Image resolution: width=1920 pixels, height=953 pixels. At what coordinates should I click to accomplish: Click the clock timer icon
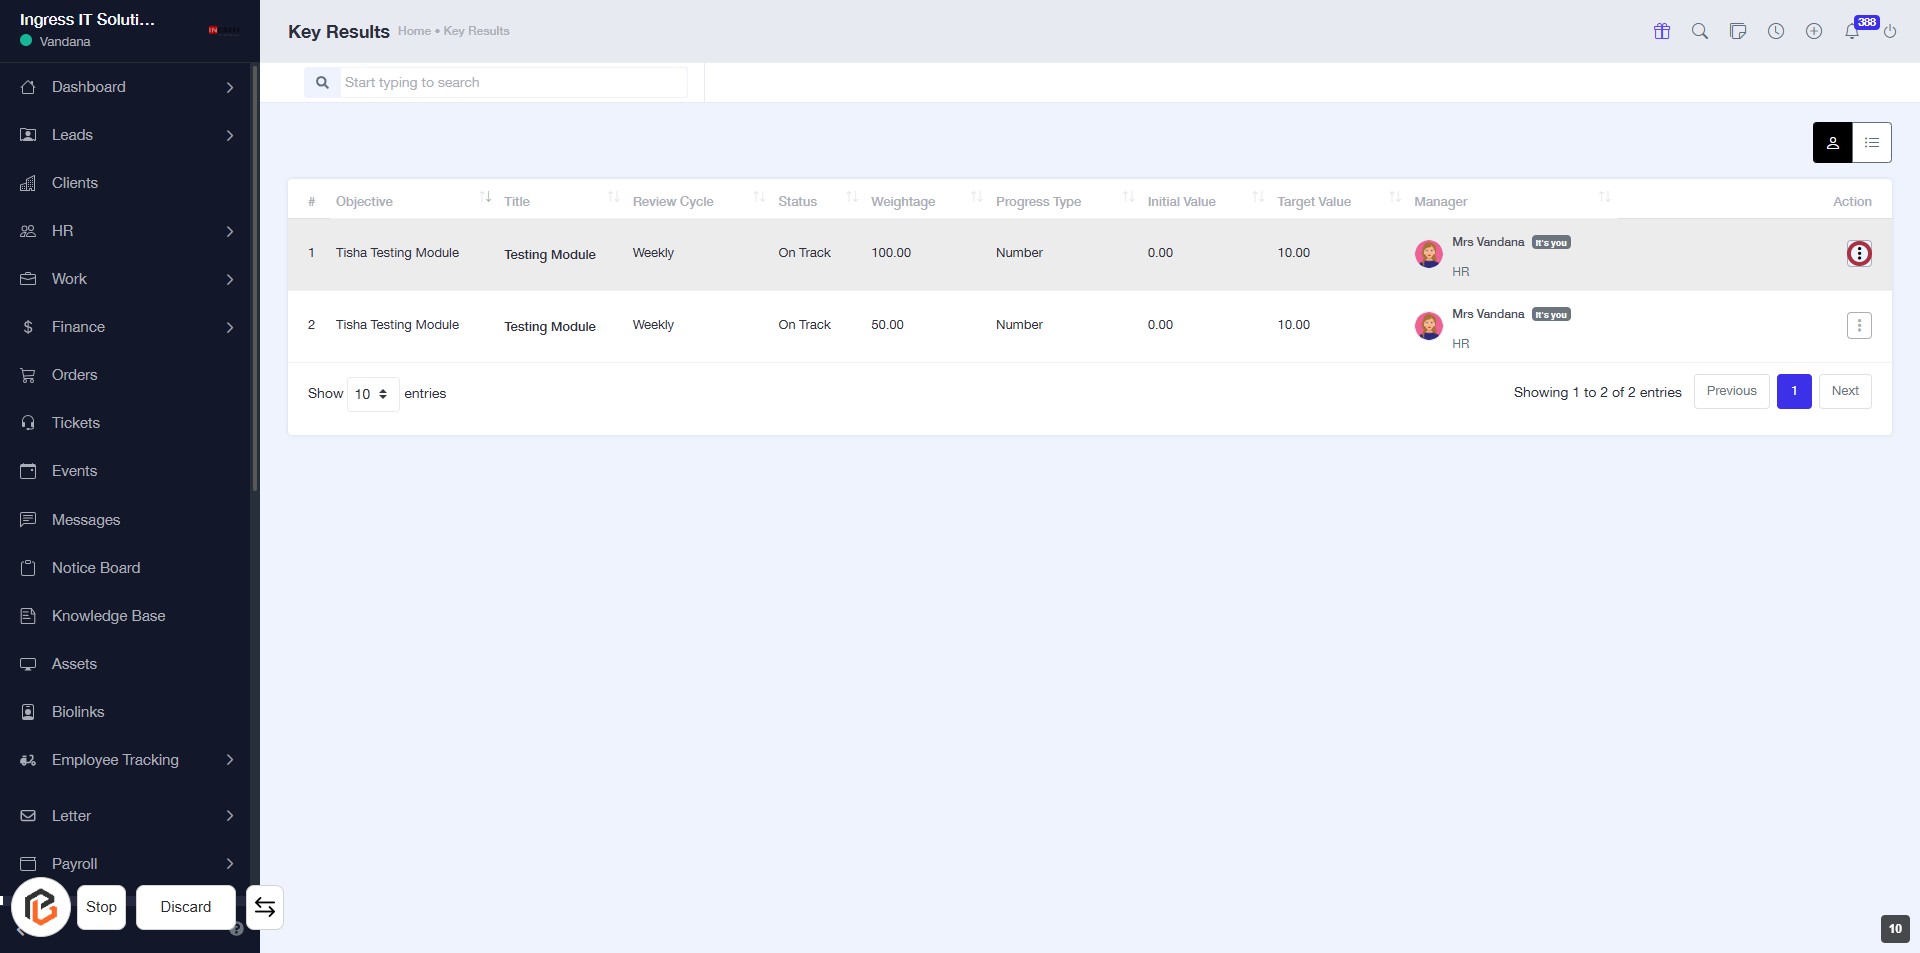tap(1776, 31)
